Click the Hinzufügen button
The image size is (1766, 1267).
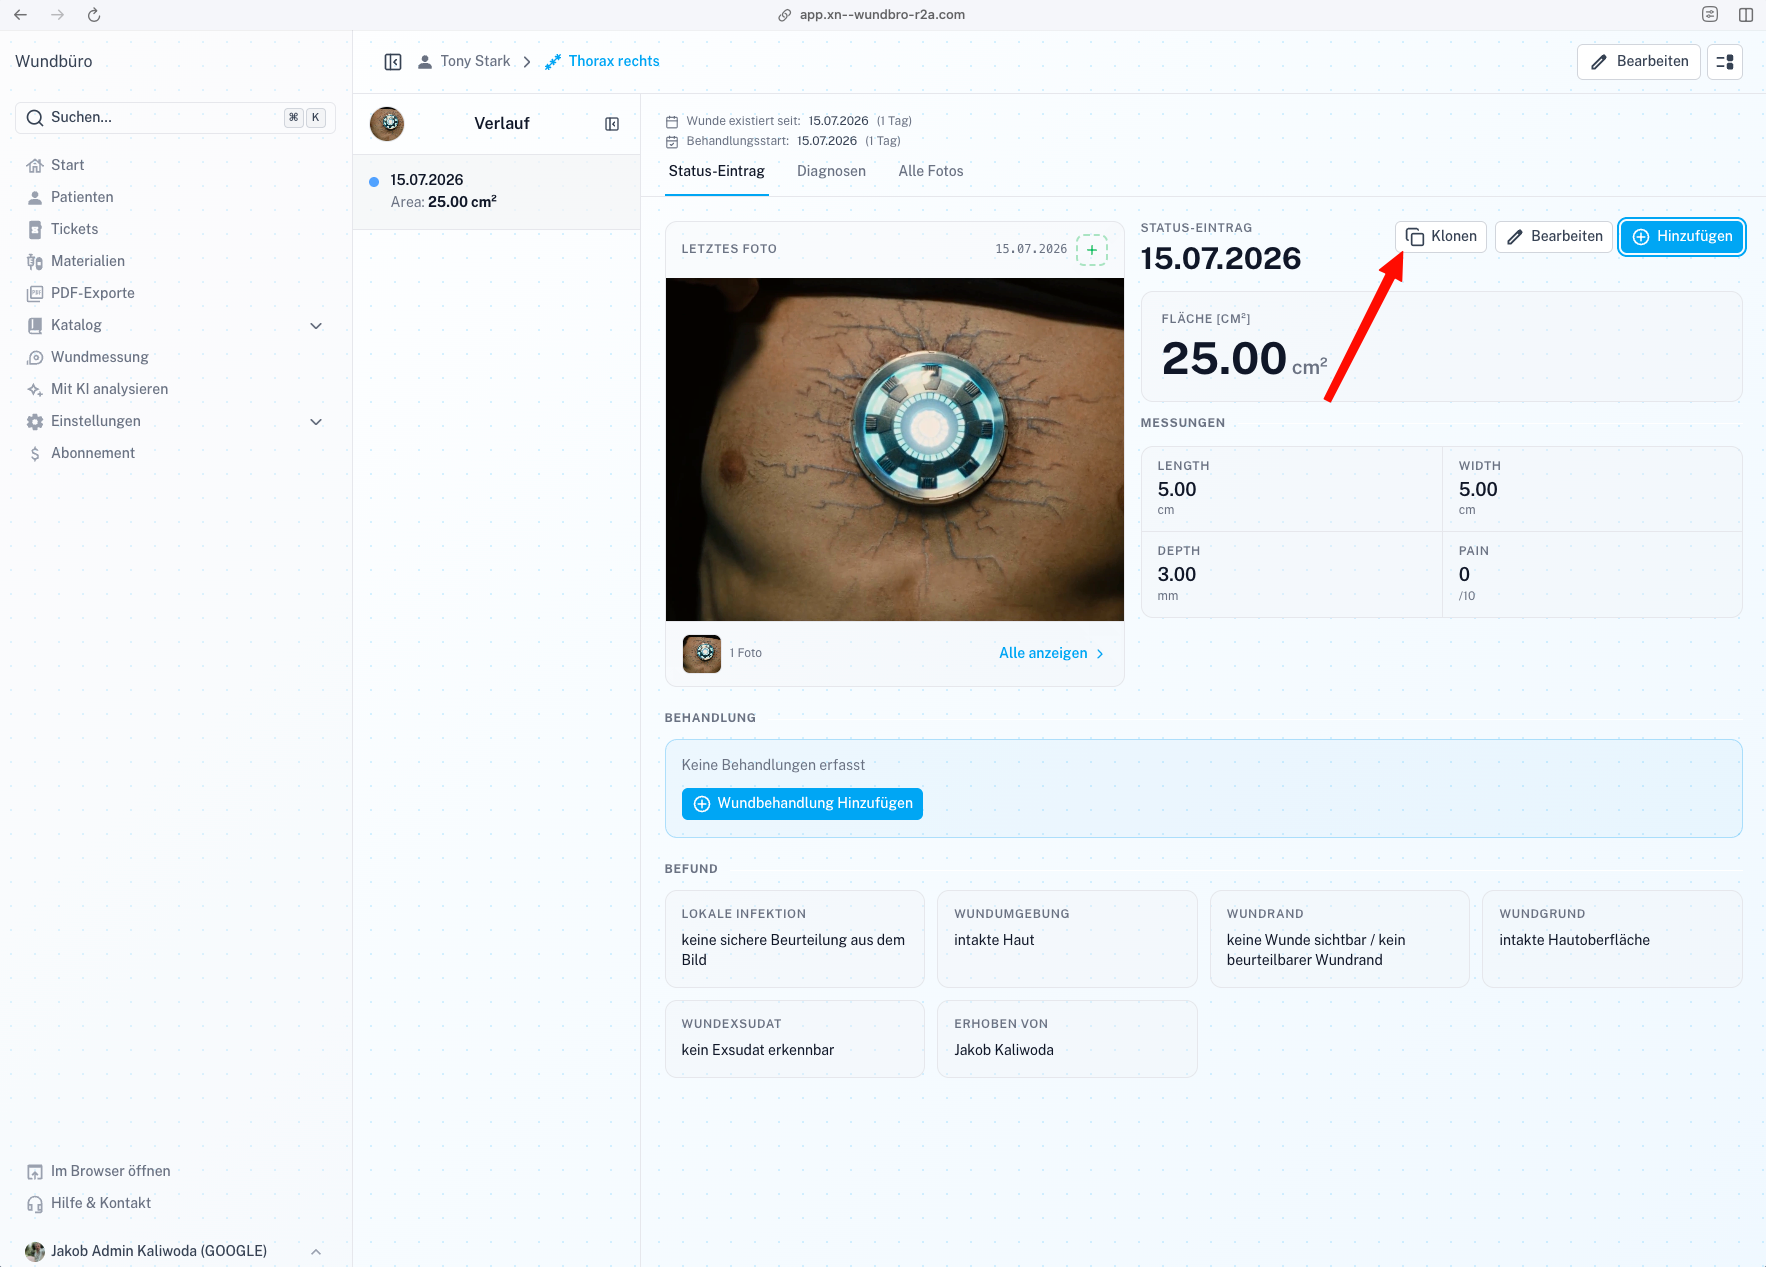tap(1682, 237)
